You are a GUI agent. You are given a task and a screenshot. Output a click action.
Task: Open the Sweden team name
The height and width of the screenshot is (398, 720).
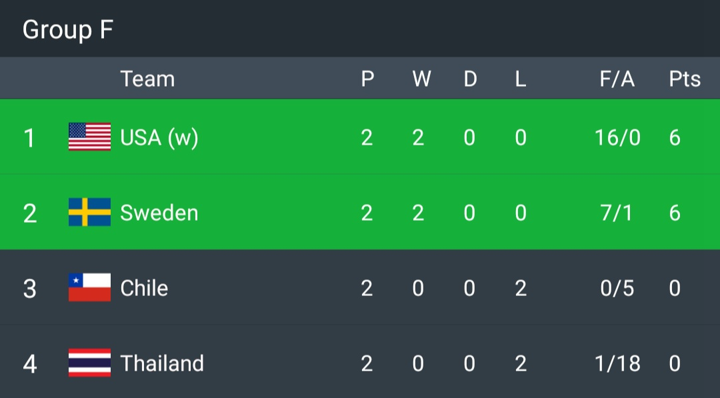coord(159,213)
